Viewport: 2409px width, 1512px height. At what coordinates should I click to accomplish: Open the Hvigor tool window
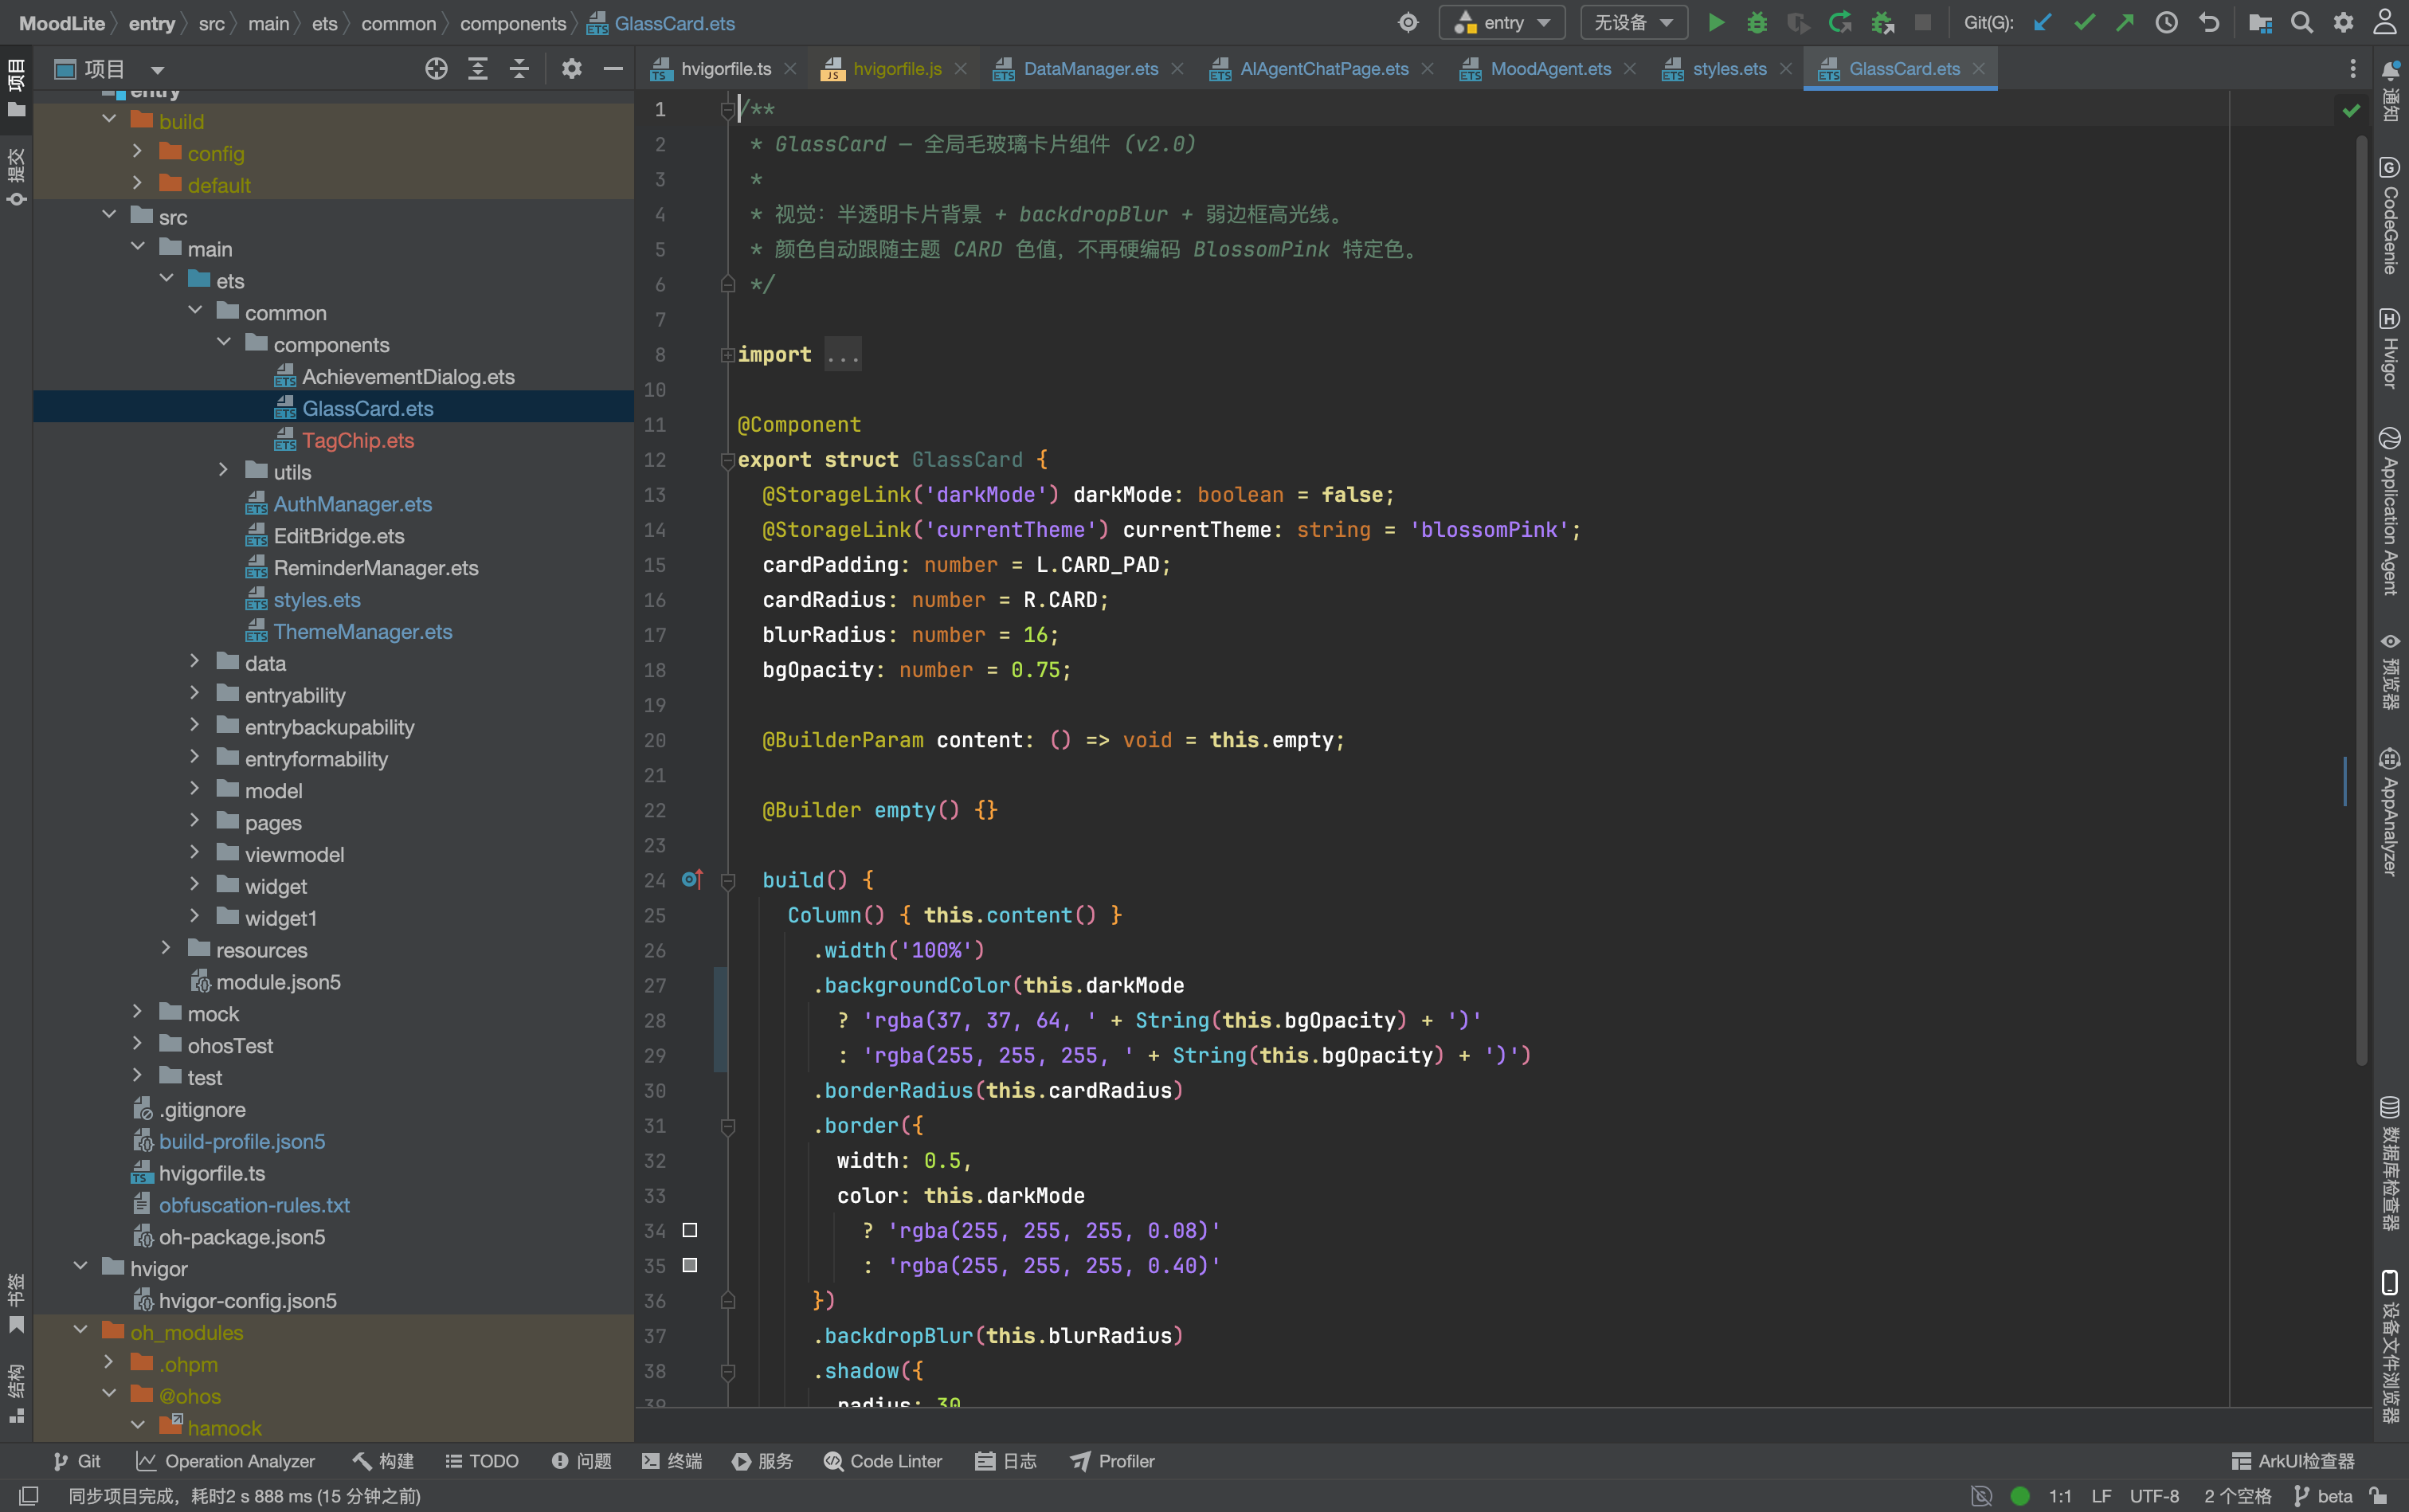(2390, 348)
